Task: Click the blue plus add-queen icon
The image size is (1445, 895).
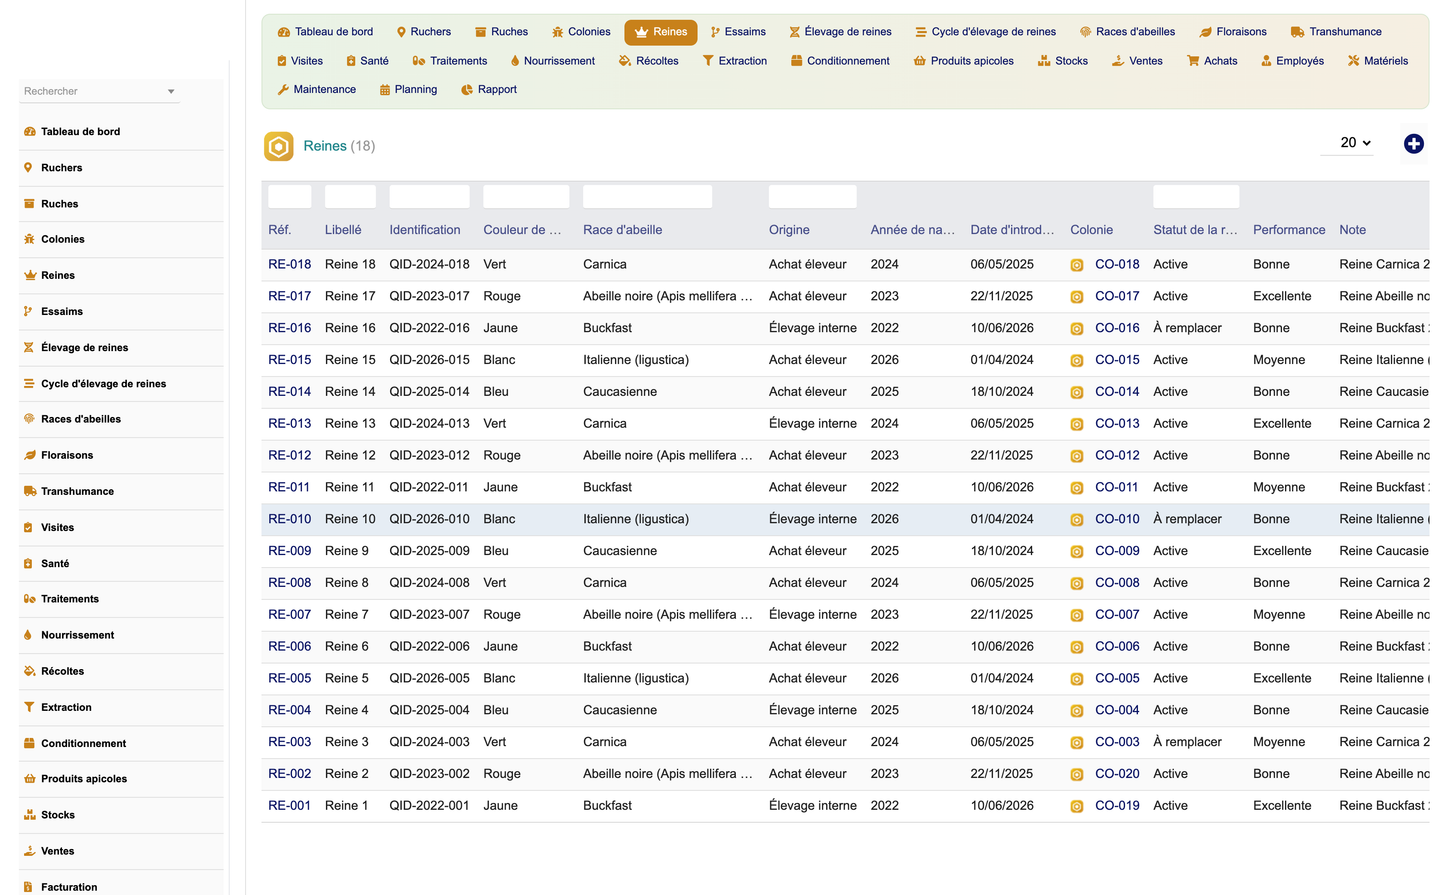Action: [x=1413, y=144]
